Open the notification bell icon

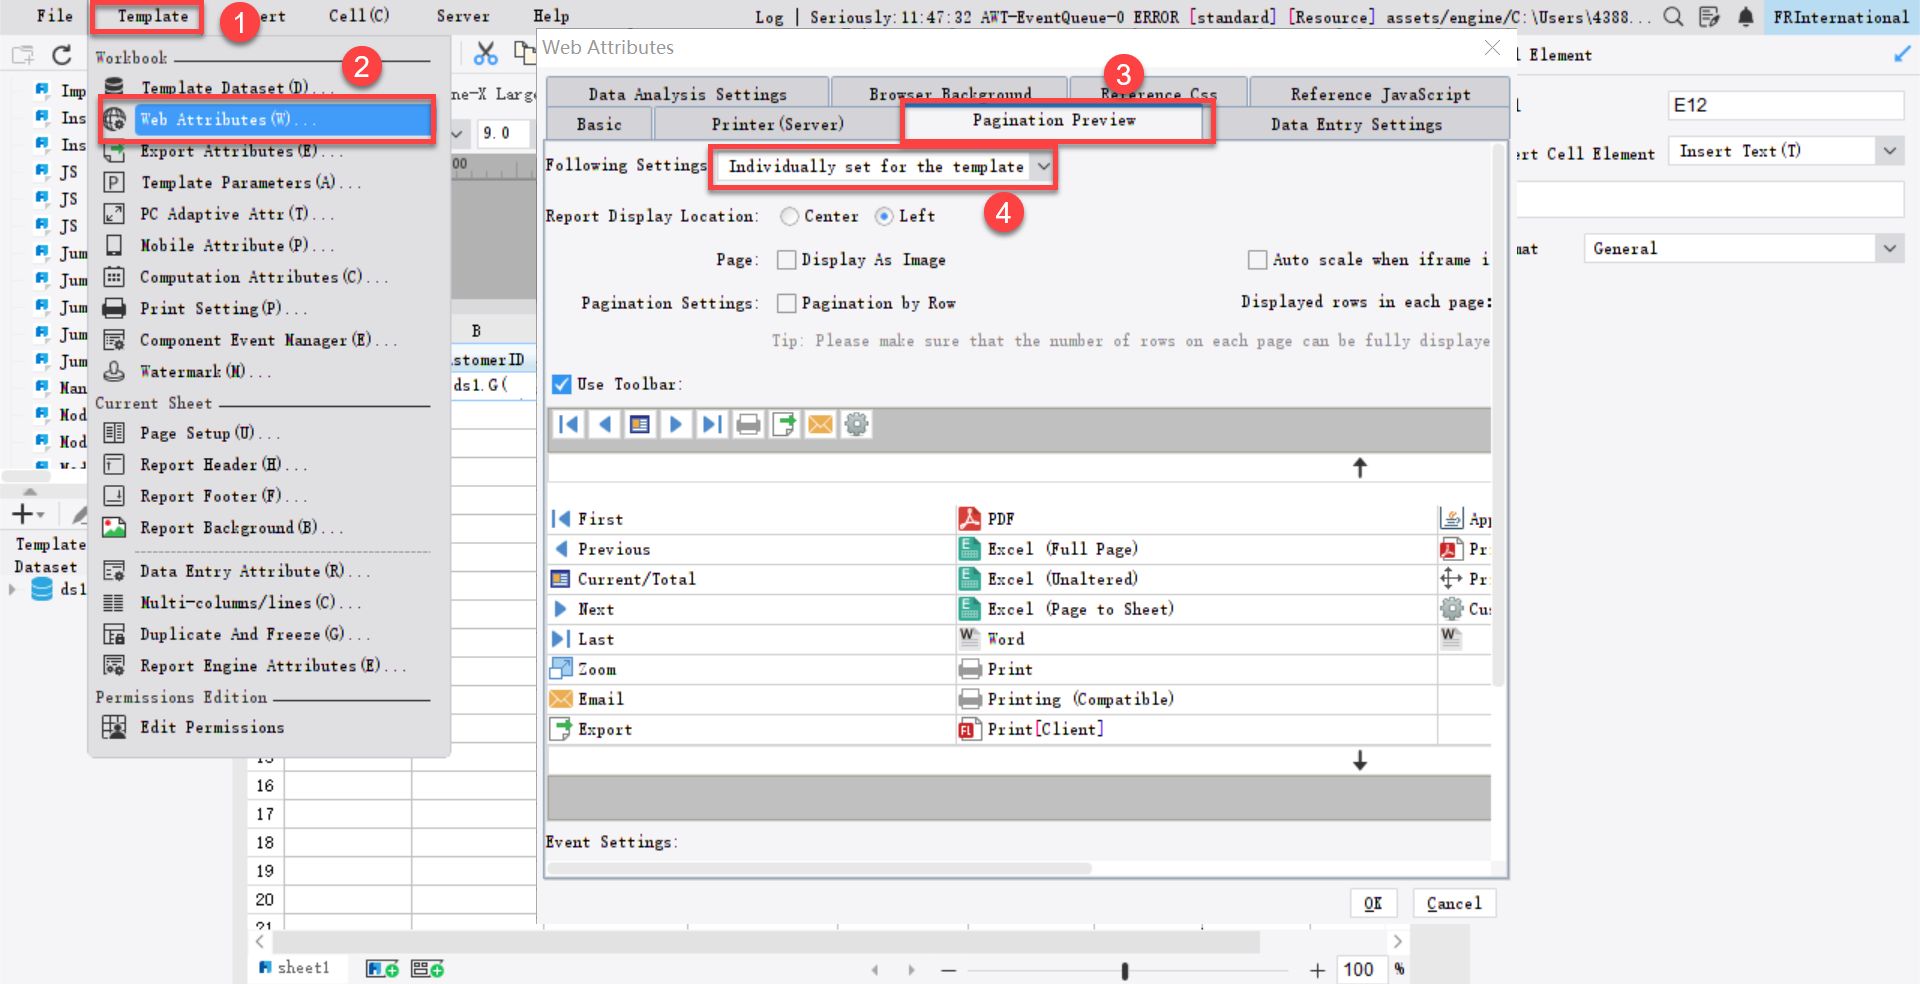click(1746, 16)
